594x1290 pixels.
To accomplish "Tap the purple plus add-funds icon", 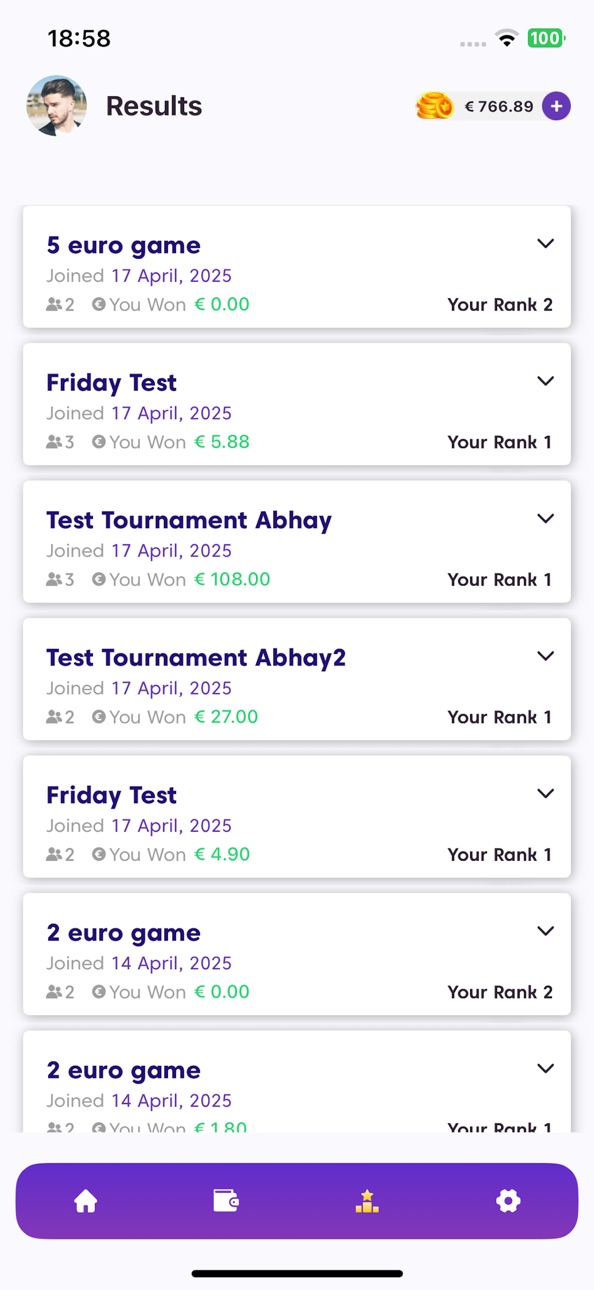I will point(557,106).
